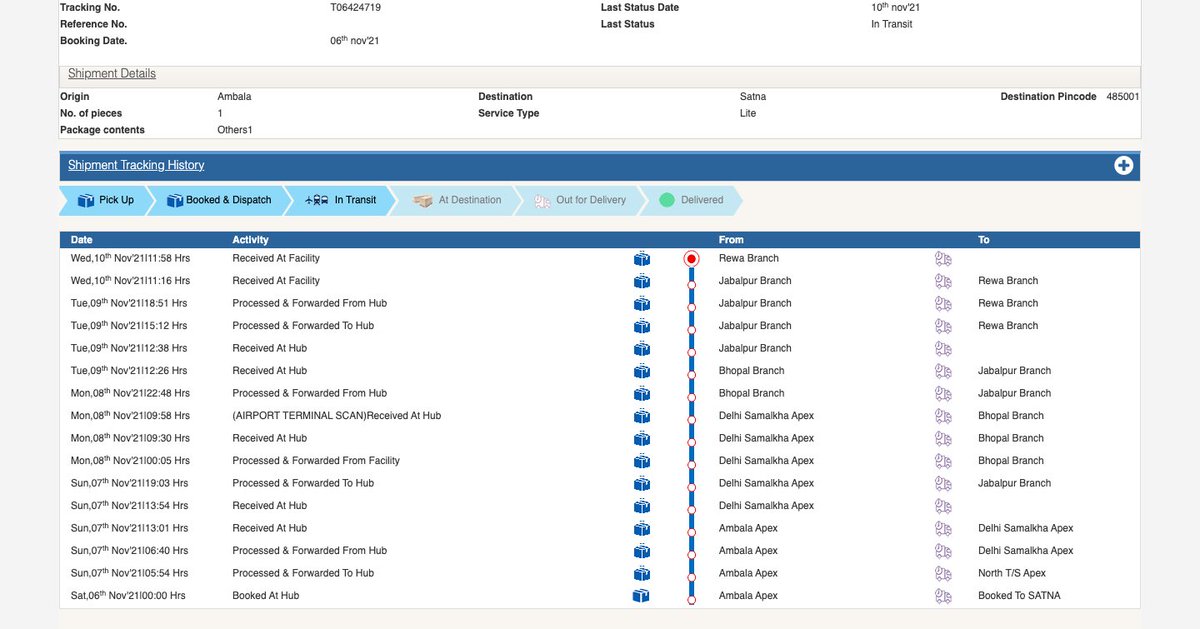1200x629 pixels.
Task: Click the 'Booked To SATNA' cell
Action: (x=1019, y=596)
